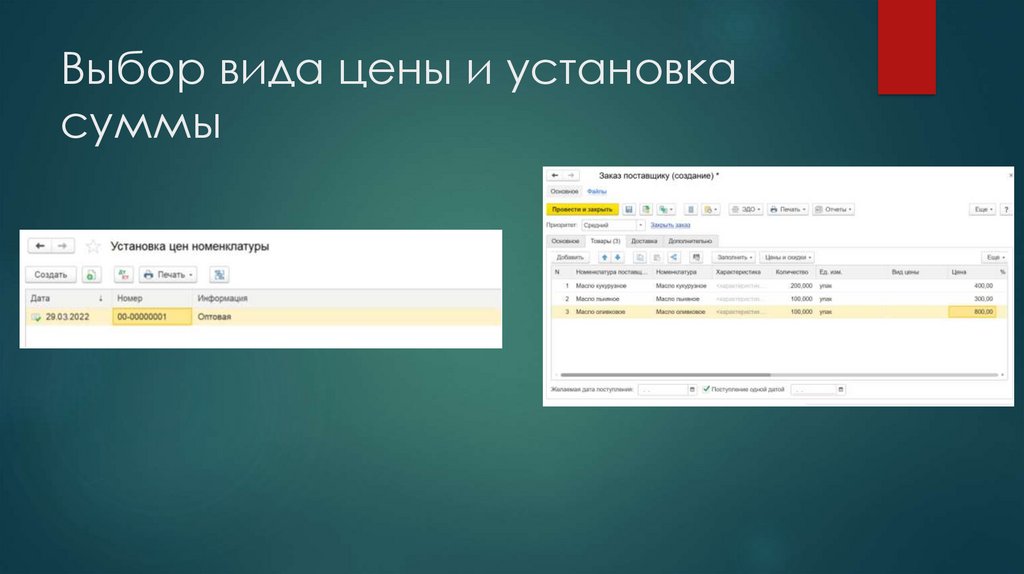Open the top Основное navigation section
This screenshot has height=574, width=1024.
tap(564, 192)
